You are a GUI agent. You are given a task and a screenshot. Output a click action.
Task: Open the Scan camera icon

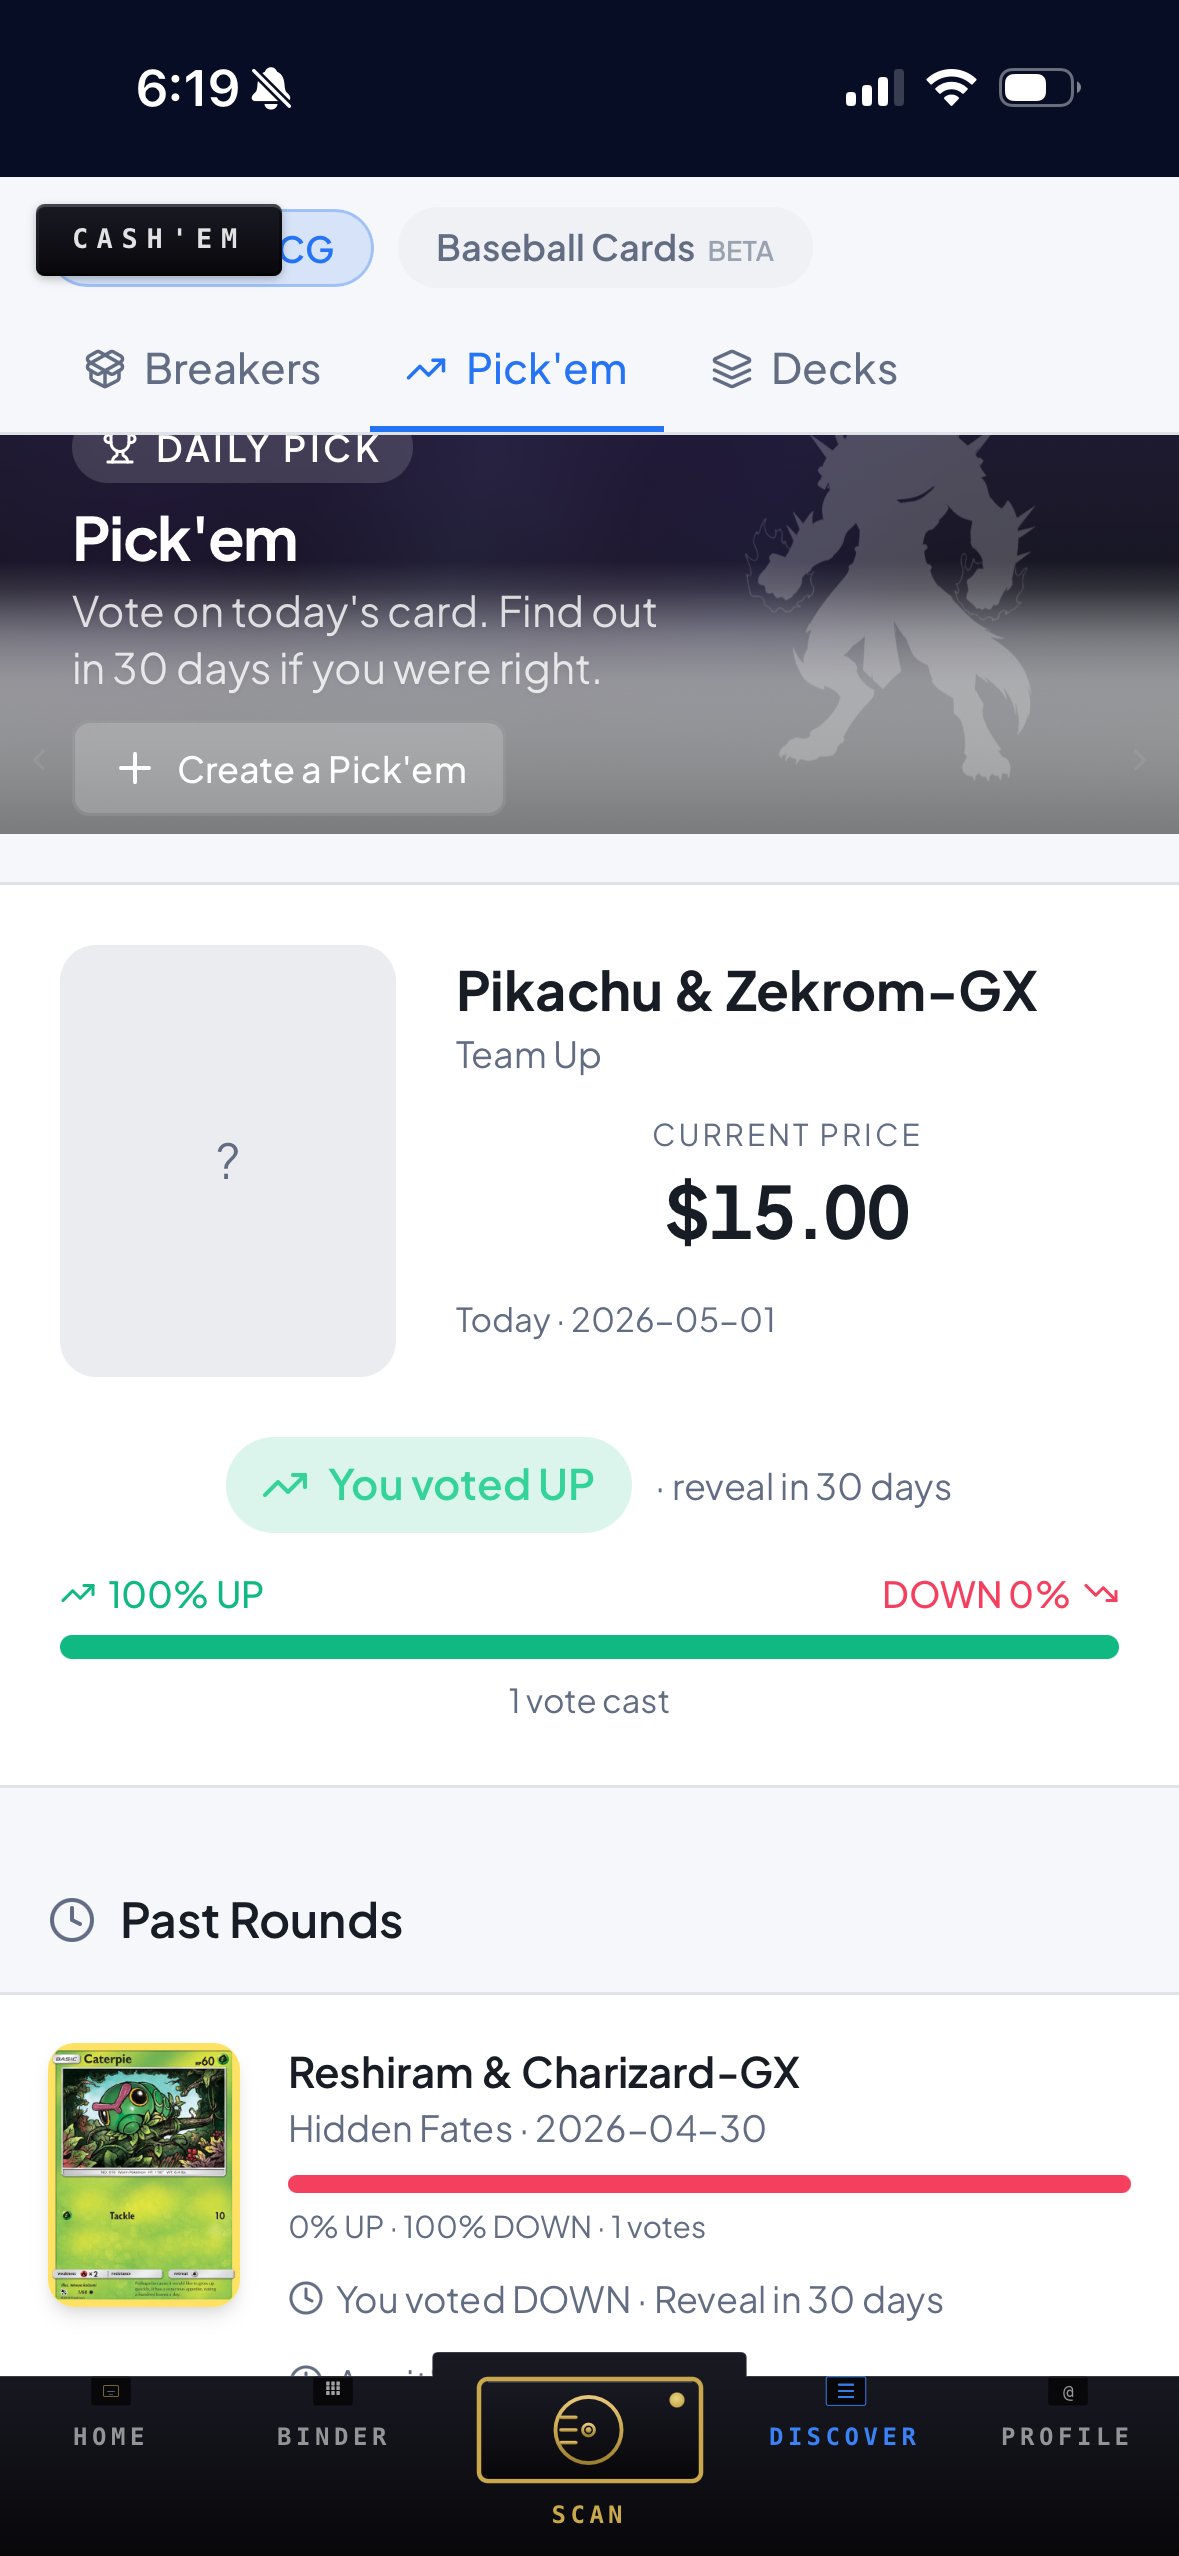[x=589, y=2430]
